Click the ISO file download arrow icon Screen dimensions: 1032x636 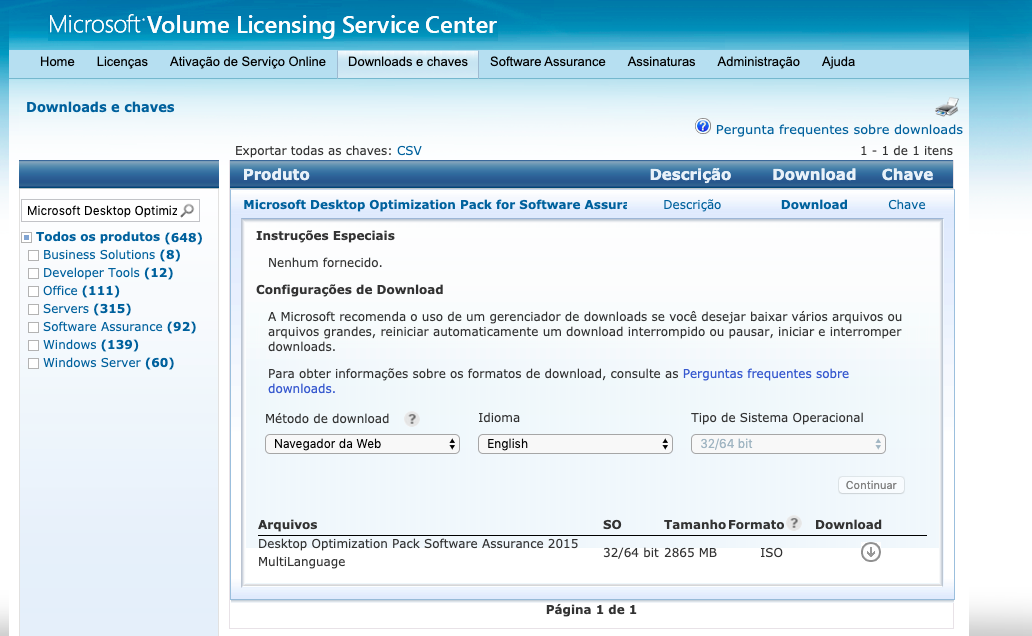[x=871, y=552]
